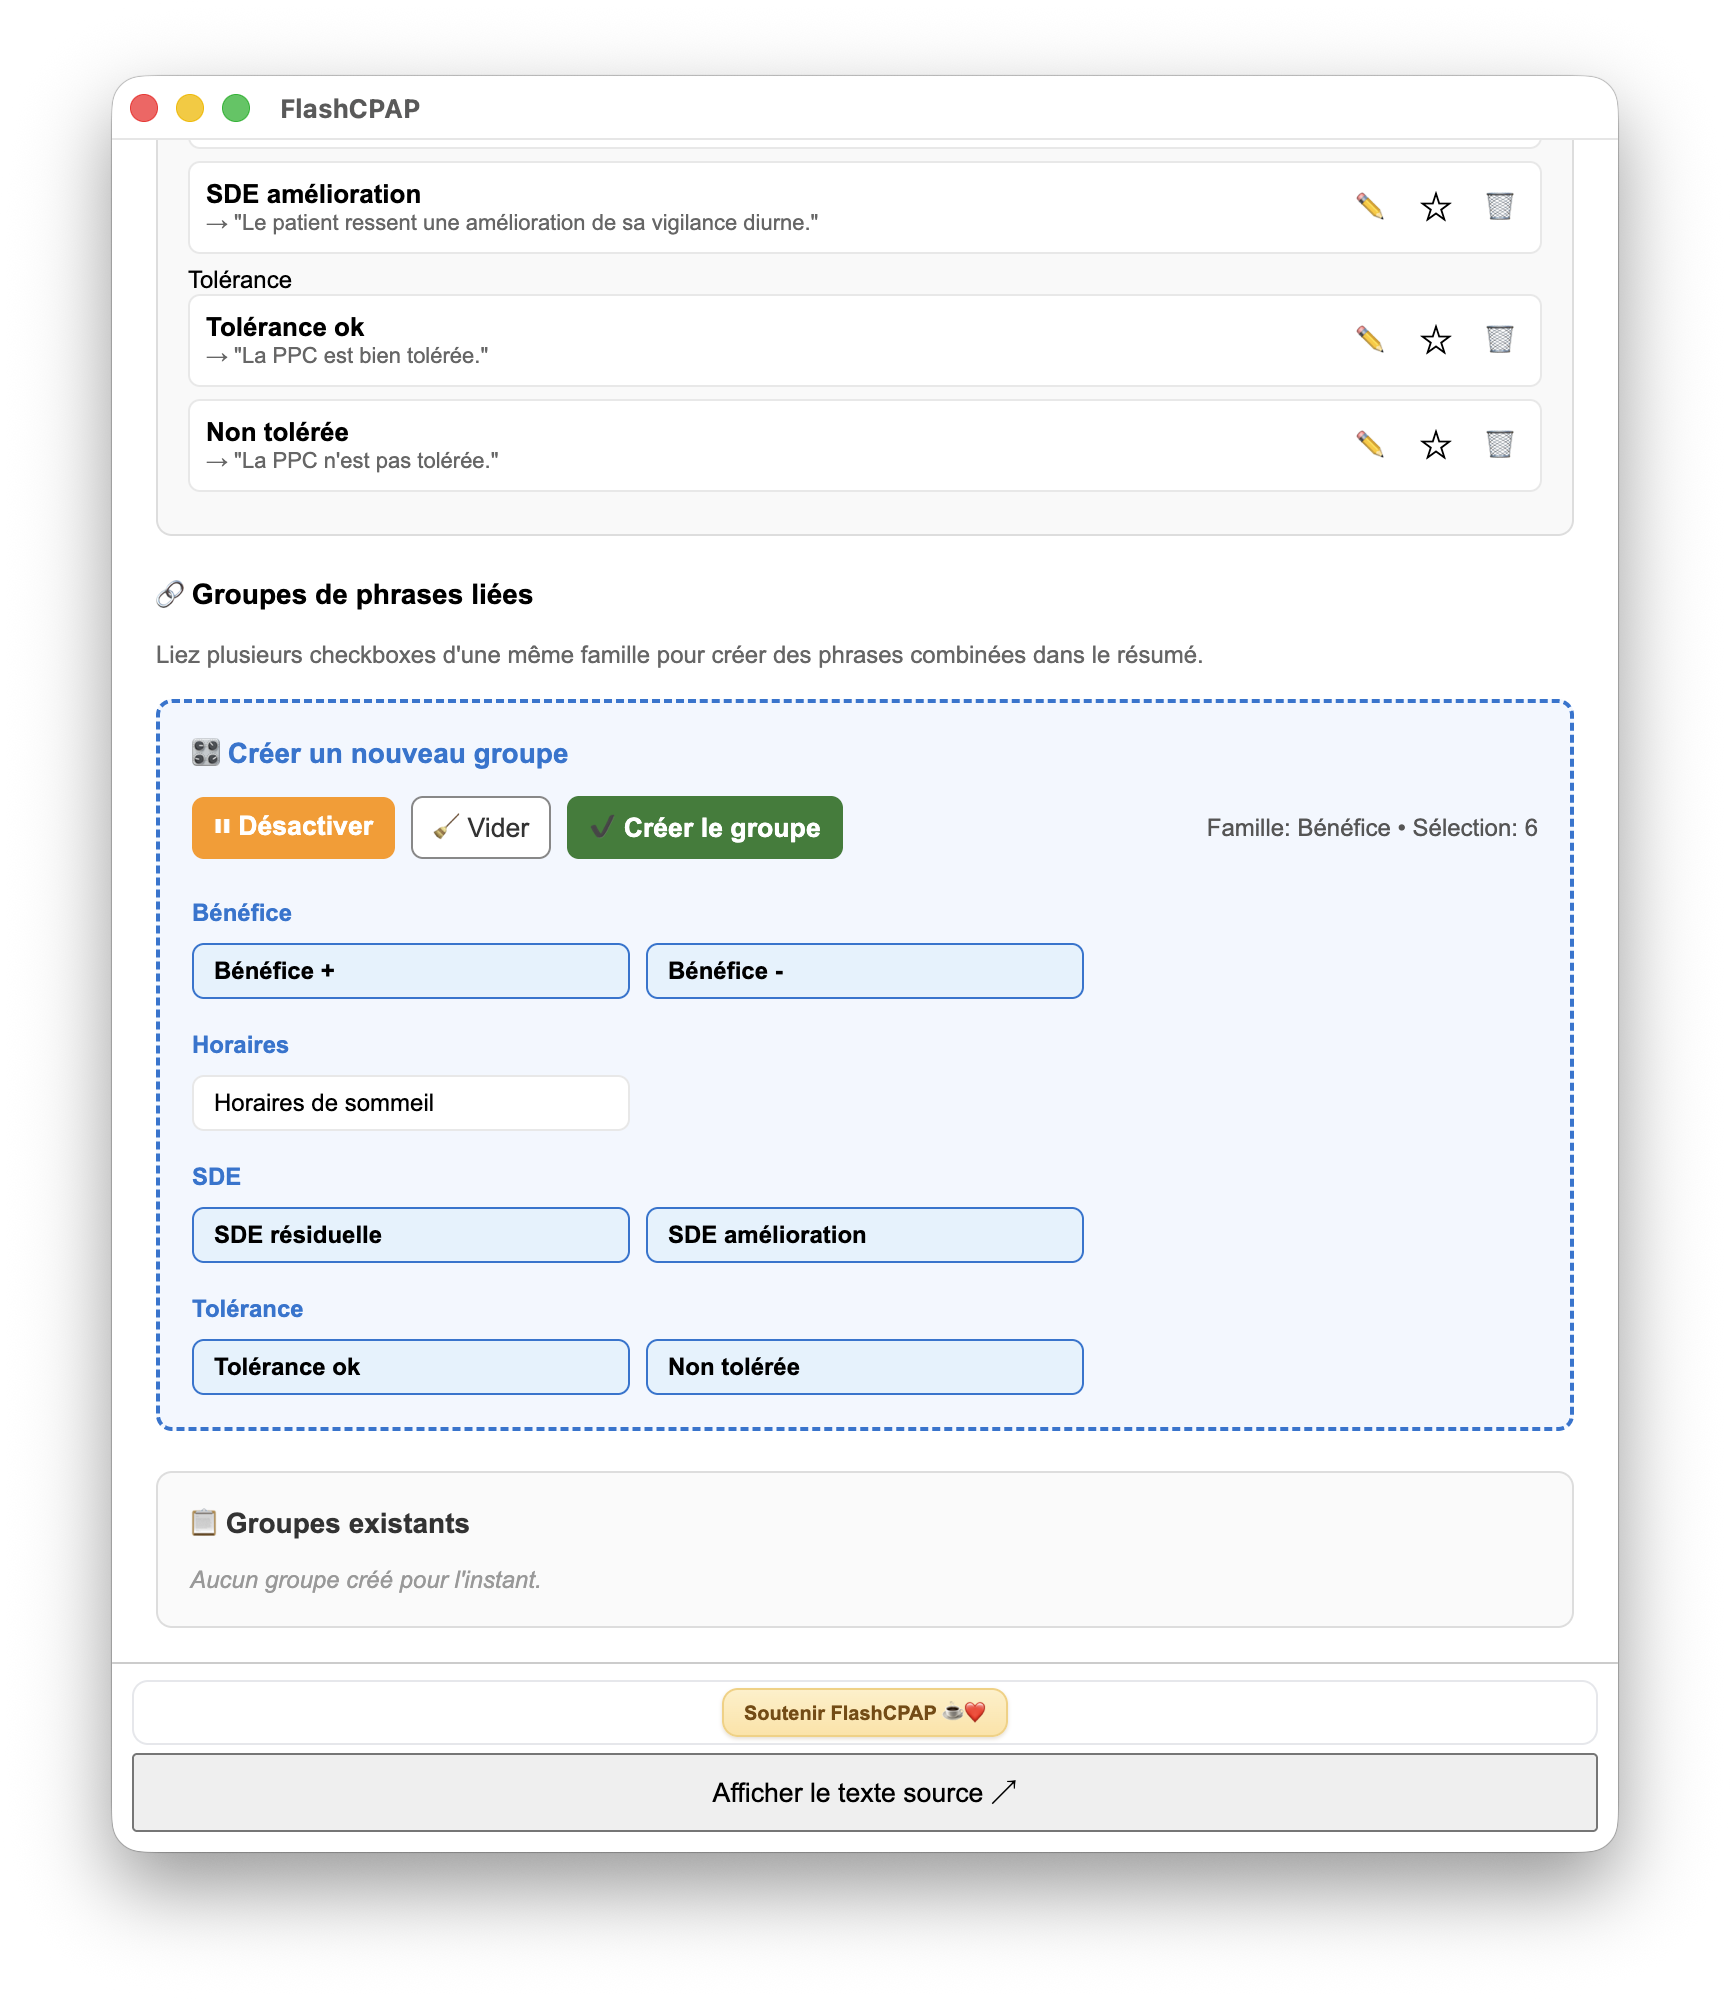Edit the Non tolérée phrase
Screen dimensions: 1730x2000
tap(1370, 445)
